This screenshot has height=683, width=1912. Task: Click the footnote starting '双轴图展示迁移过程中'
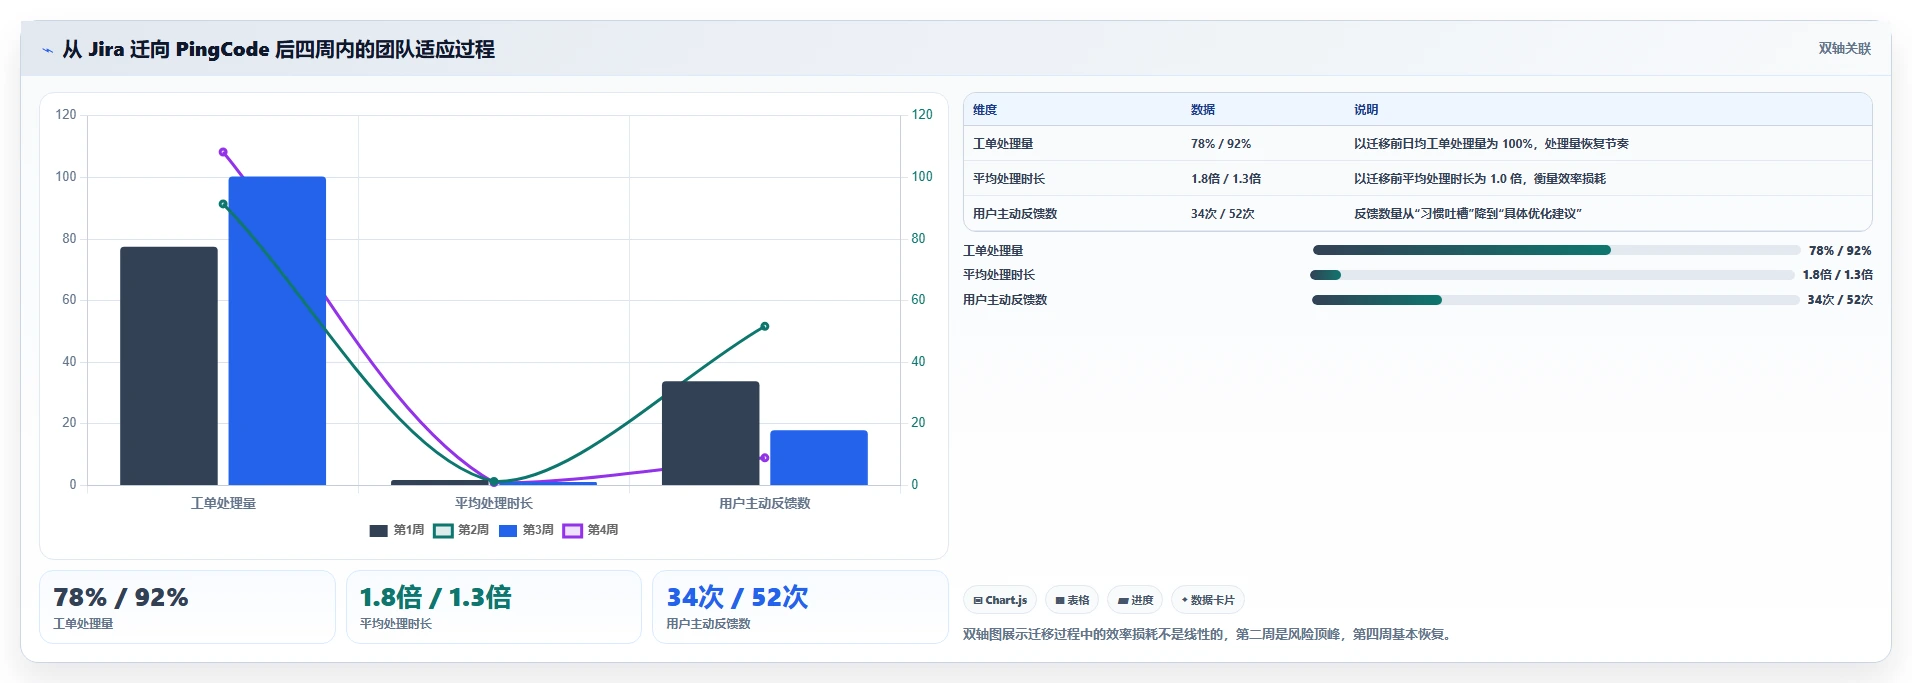(1209, 634)
